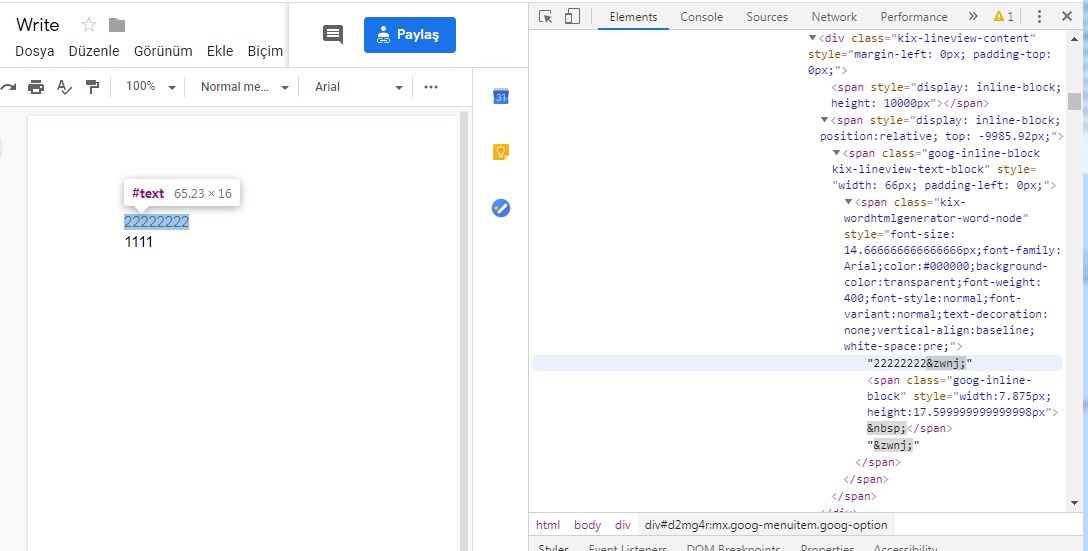Image resolution: width=1088 pixels, height=551 pixels.
Task: Select html in the breadcrumb bar
Action: 548,525
